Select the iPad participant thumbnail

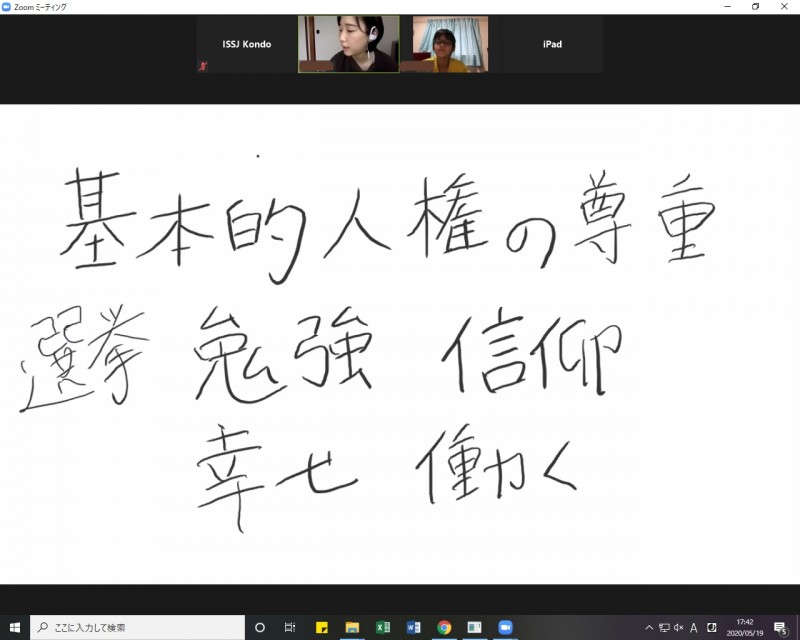pyautogui.click(x=551, y=44)
